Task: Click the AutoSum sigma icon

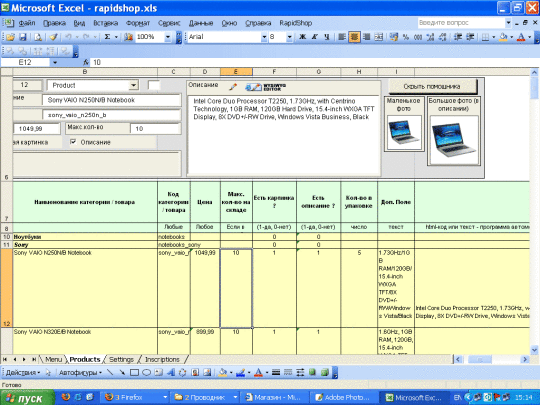Action: click(107, 37)
